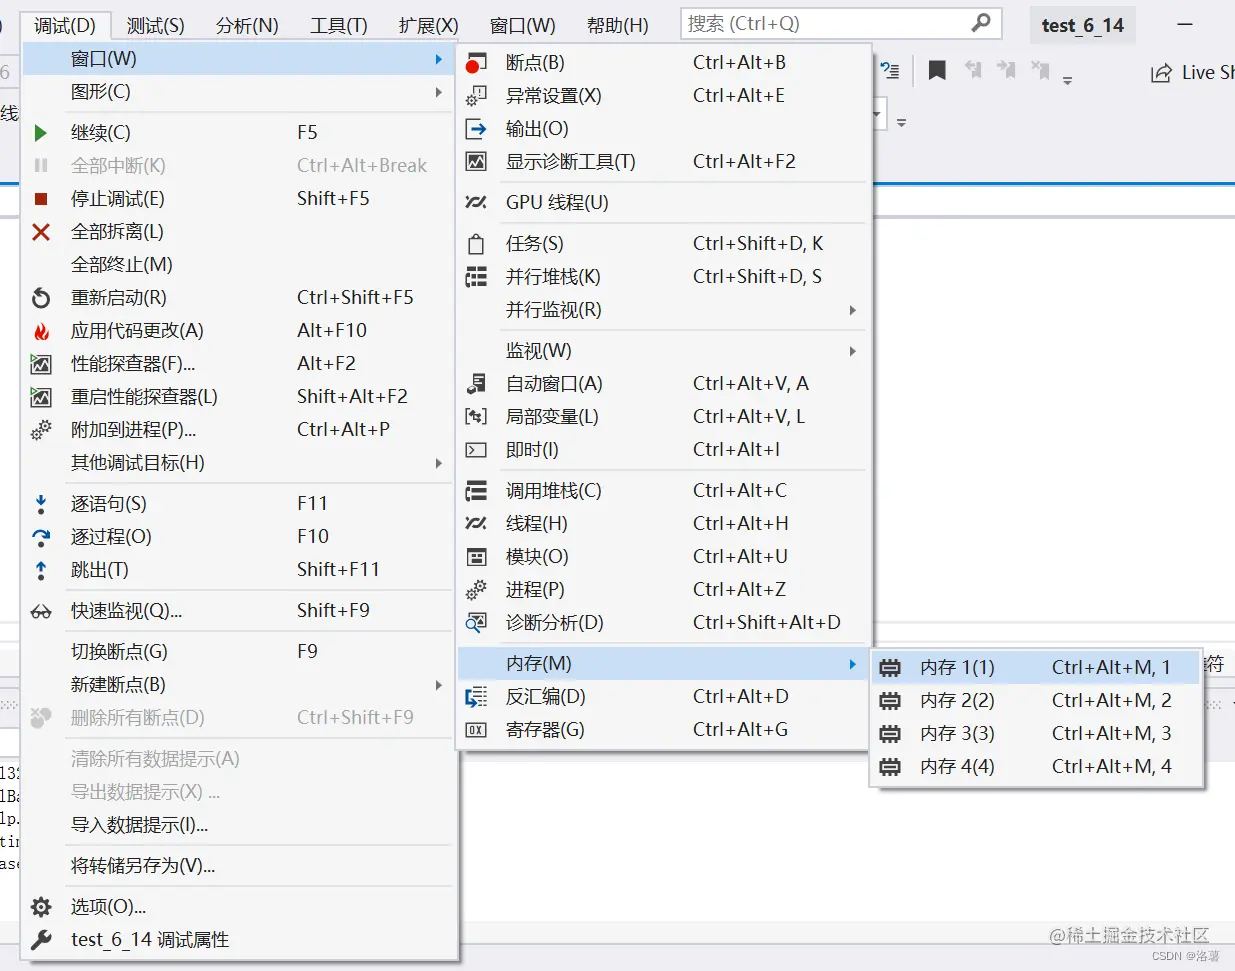Image resolution: width=1235 pixels, height=971 pixels.
Task: Select 内存 2(2) from the memory submenu
Action: click(1036, 701)
